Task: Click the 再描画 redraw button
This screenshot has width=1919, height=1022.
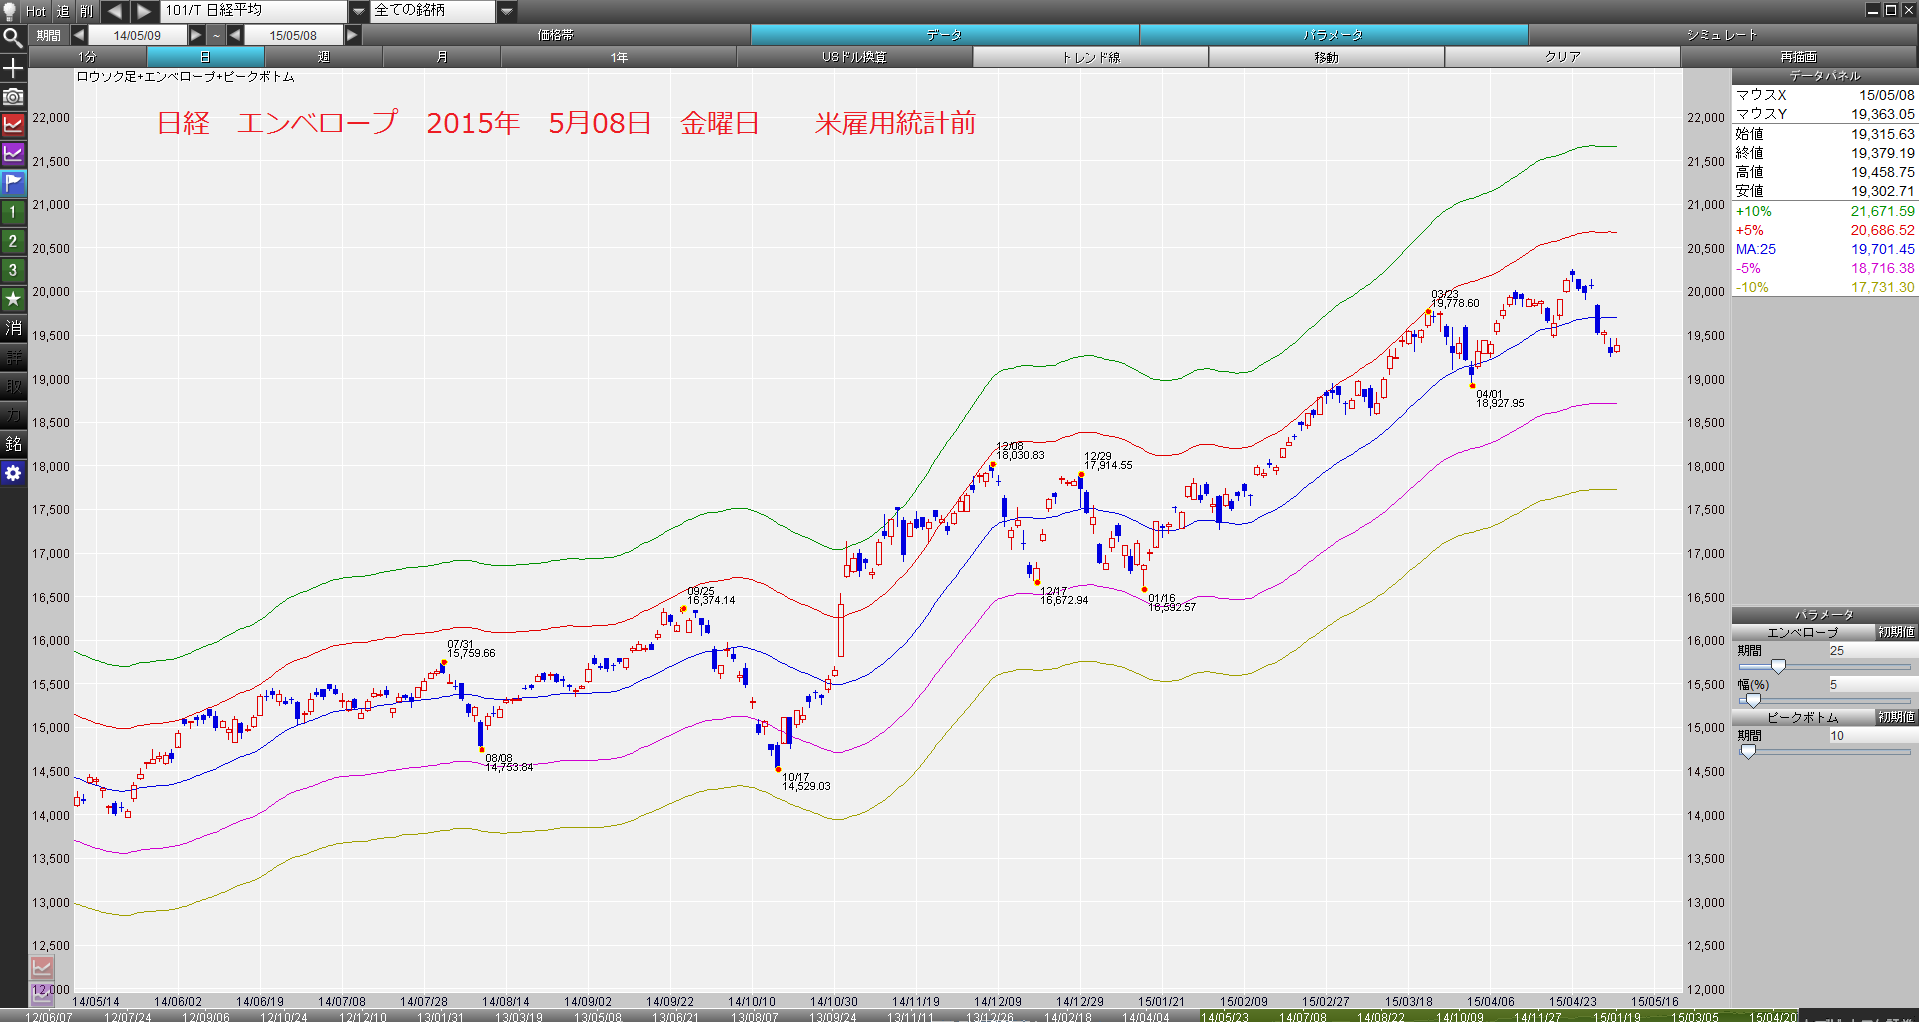Action: pyautogui.click(x=1798, y=57)
